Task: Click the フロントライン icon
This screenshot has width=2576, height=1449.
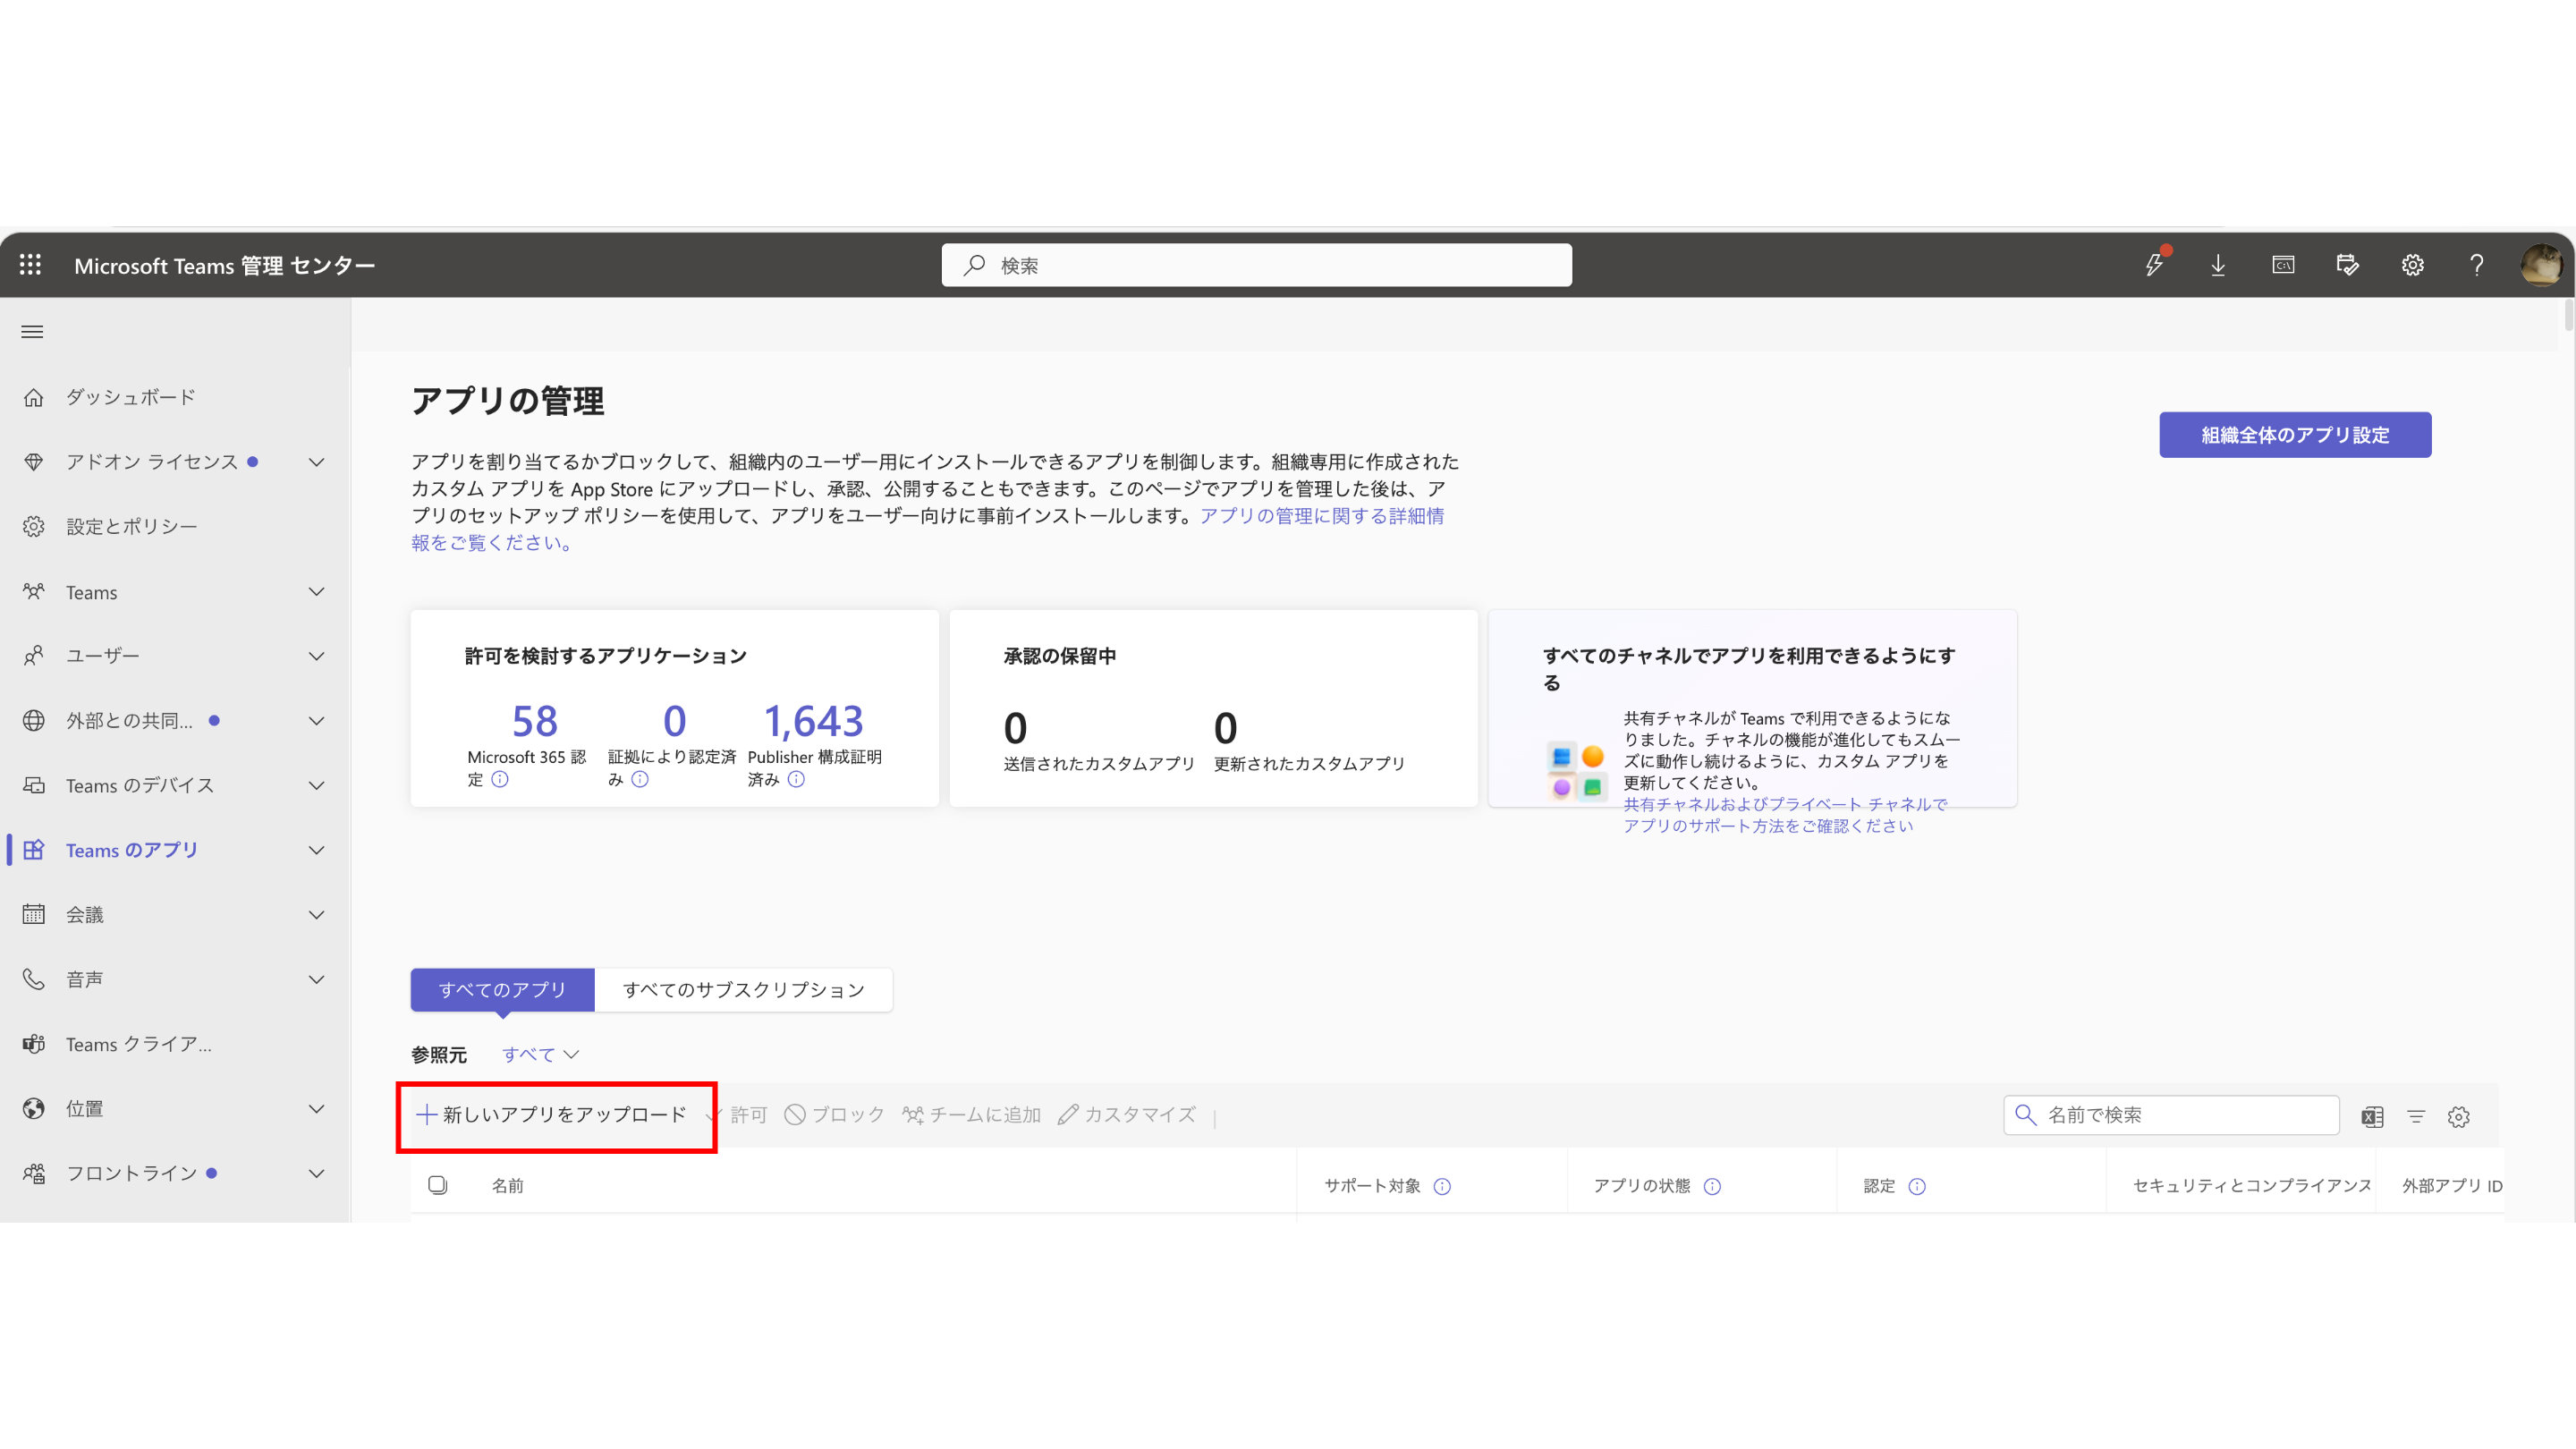Action: (34, 1173)
